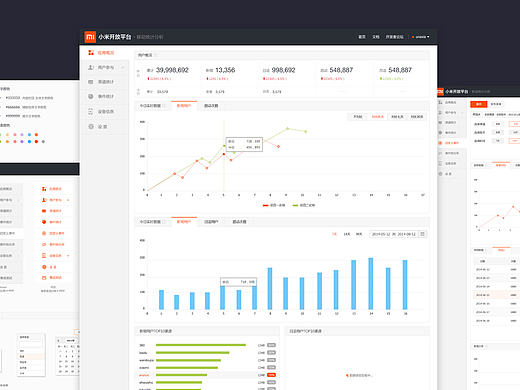This screenshot has width=520, height=390.
Task: Click the user silhouette icon in the main sidebar
Action: pyautogui.click(x=91, y=67)
